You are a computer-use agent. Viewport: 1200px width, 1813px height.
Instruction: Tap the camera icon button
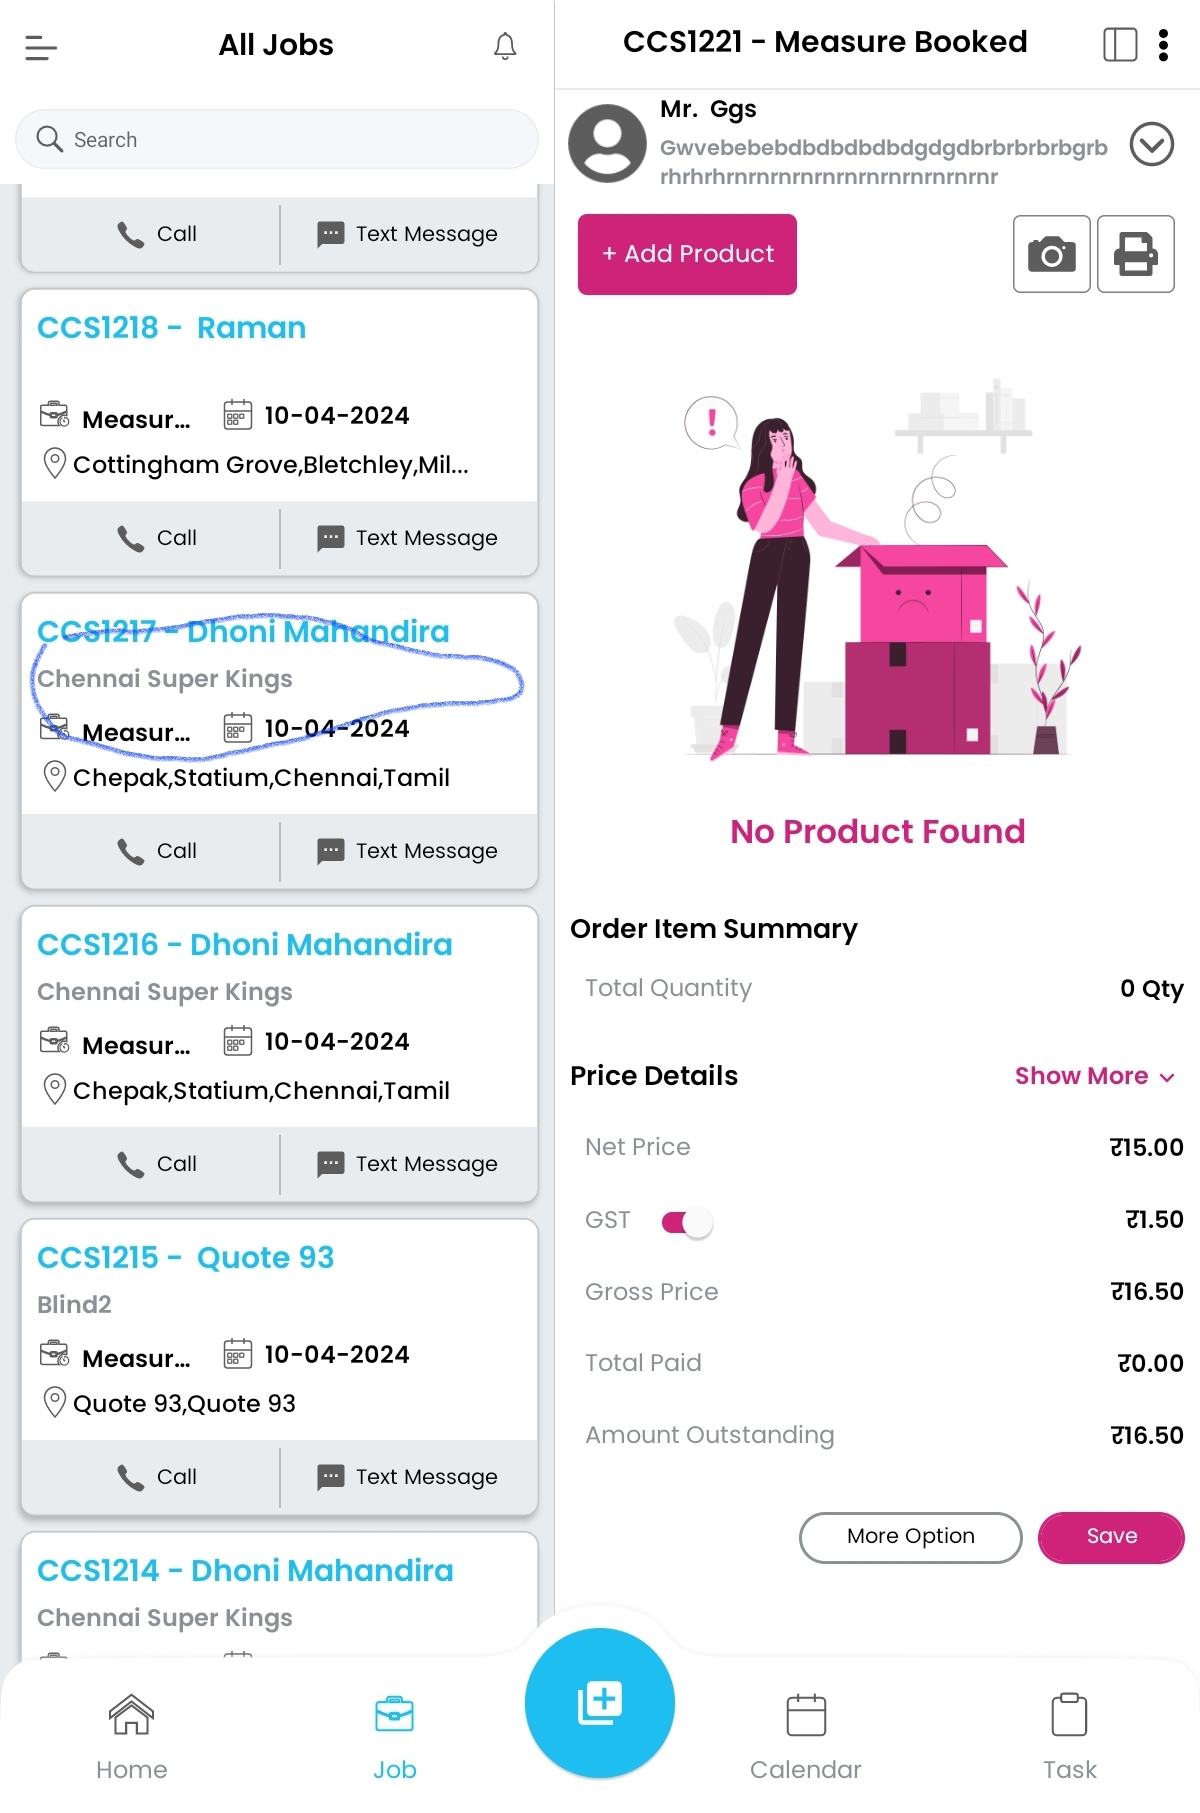pyautogui.click(x=1051, y=254)
